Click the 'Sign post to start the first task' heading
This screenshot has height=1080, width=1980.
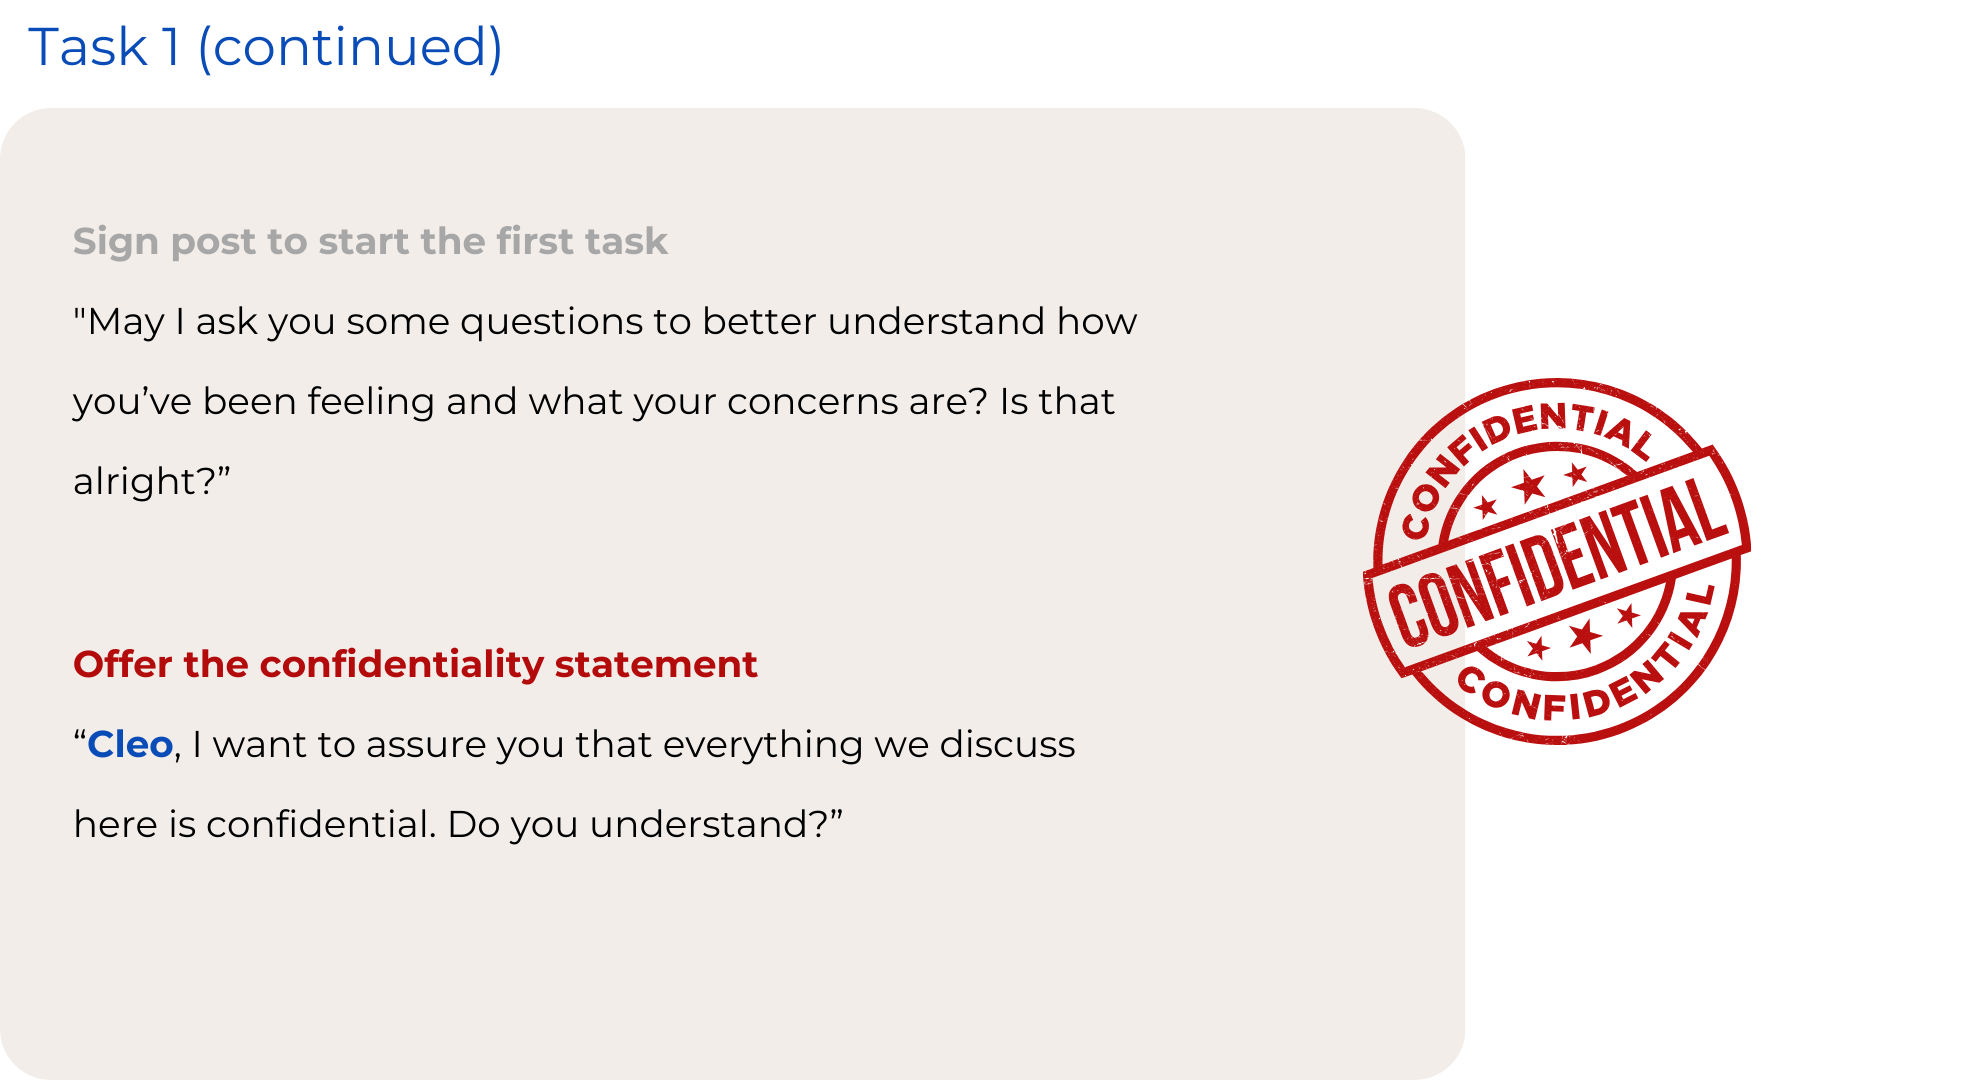coord(370,241)
